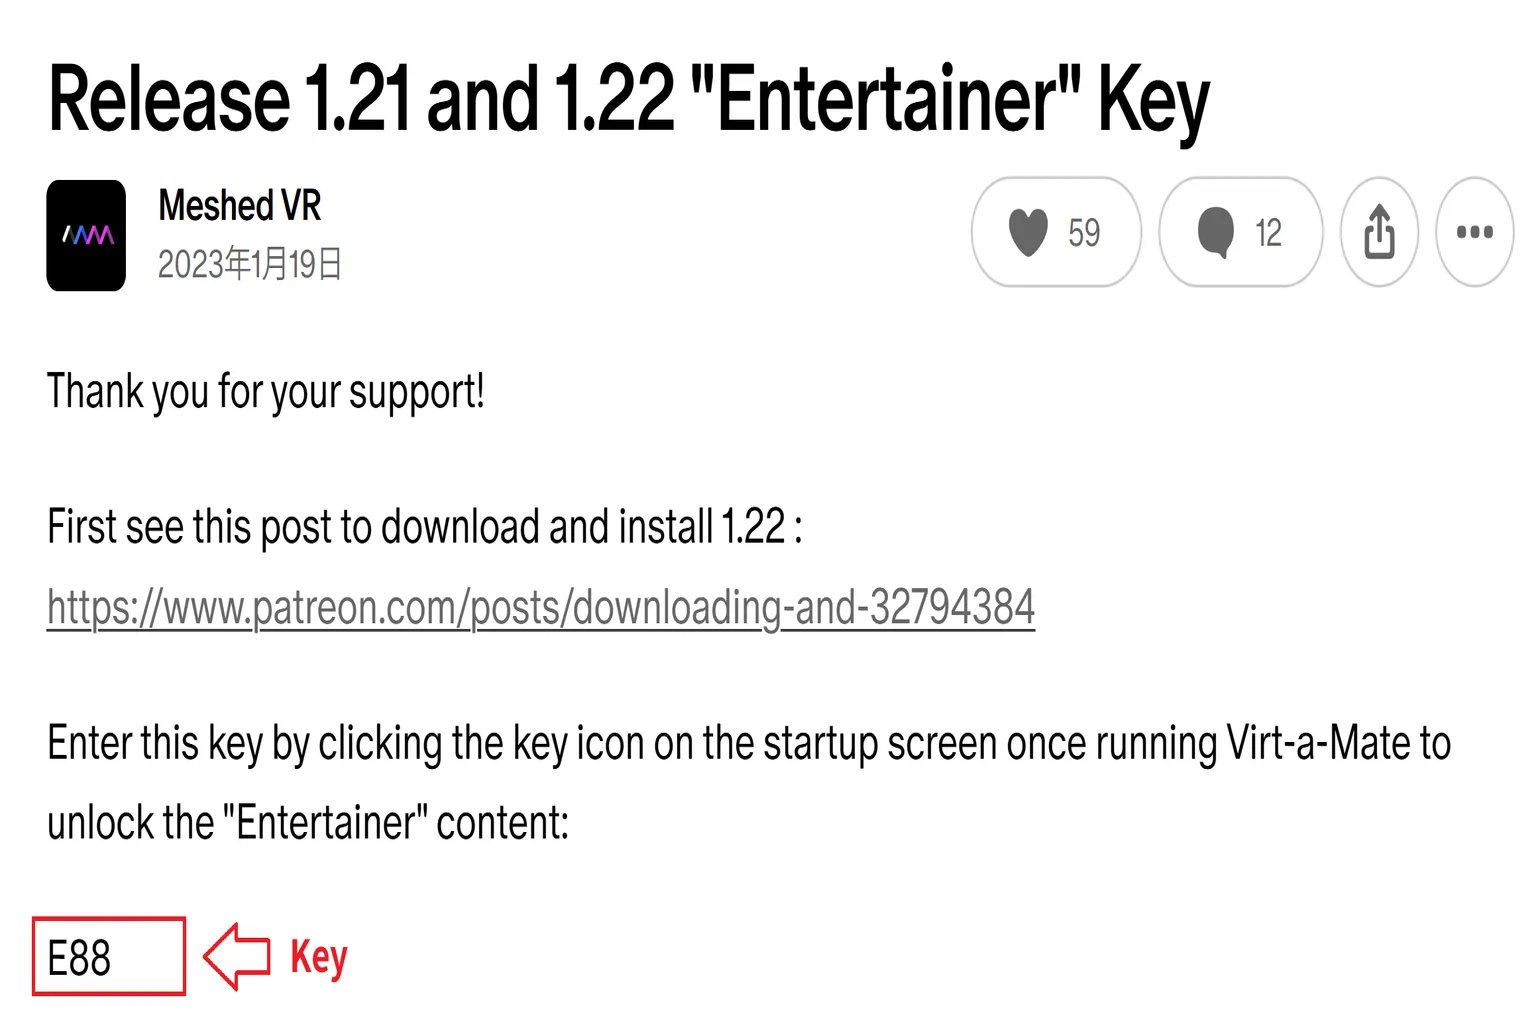The image size is (1536, 1024).
Task: Like the post with the heart icon
Action: [x=1028, y=233]
